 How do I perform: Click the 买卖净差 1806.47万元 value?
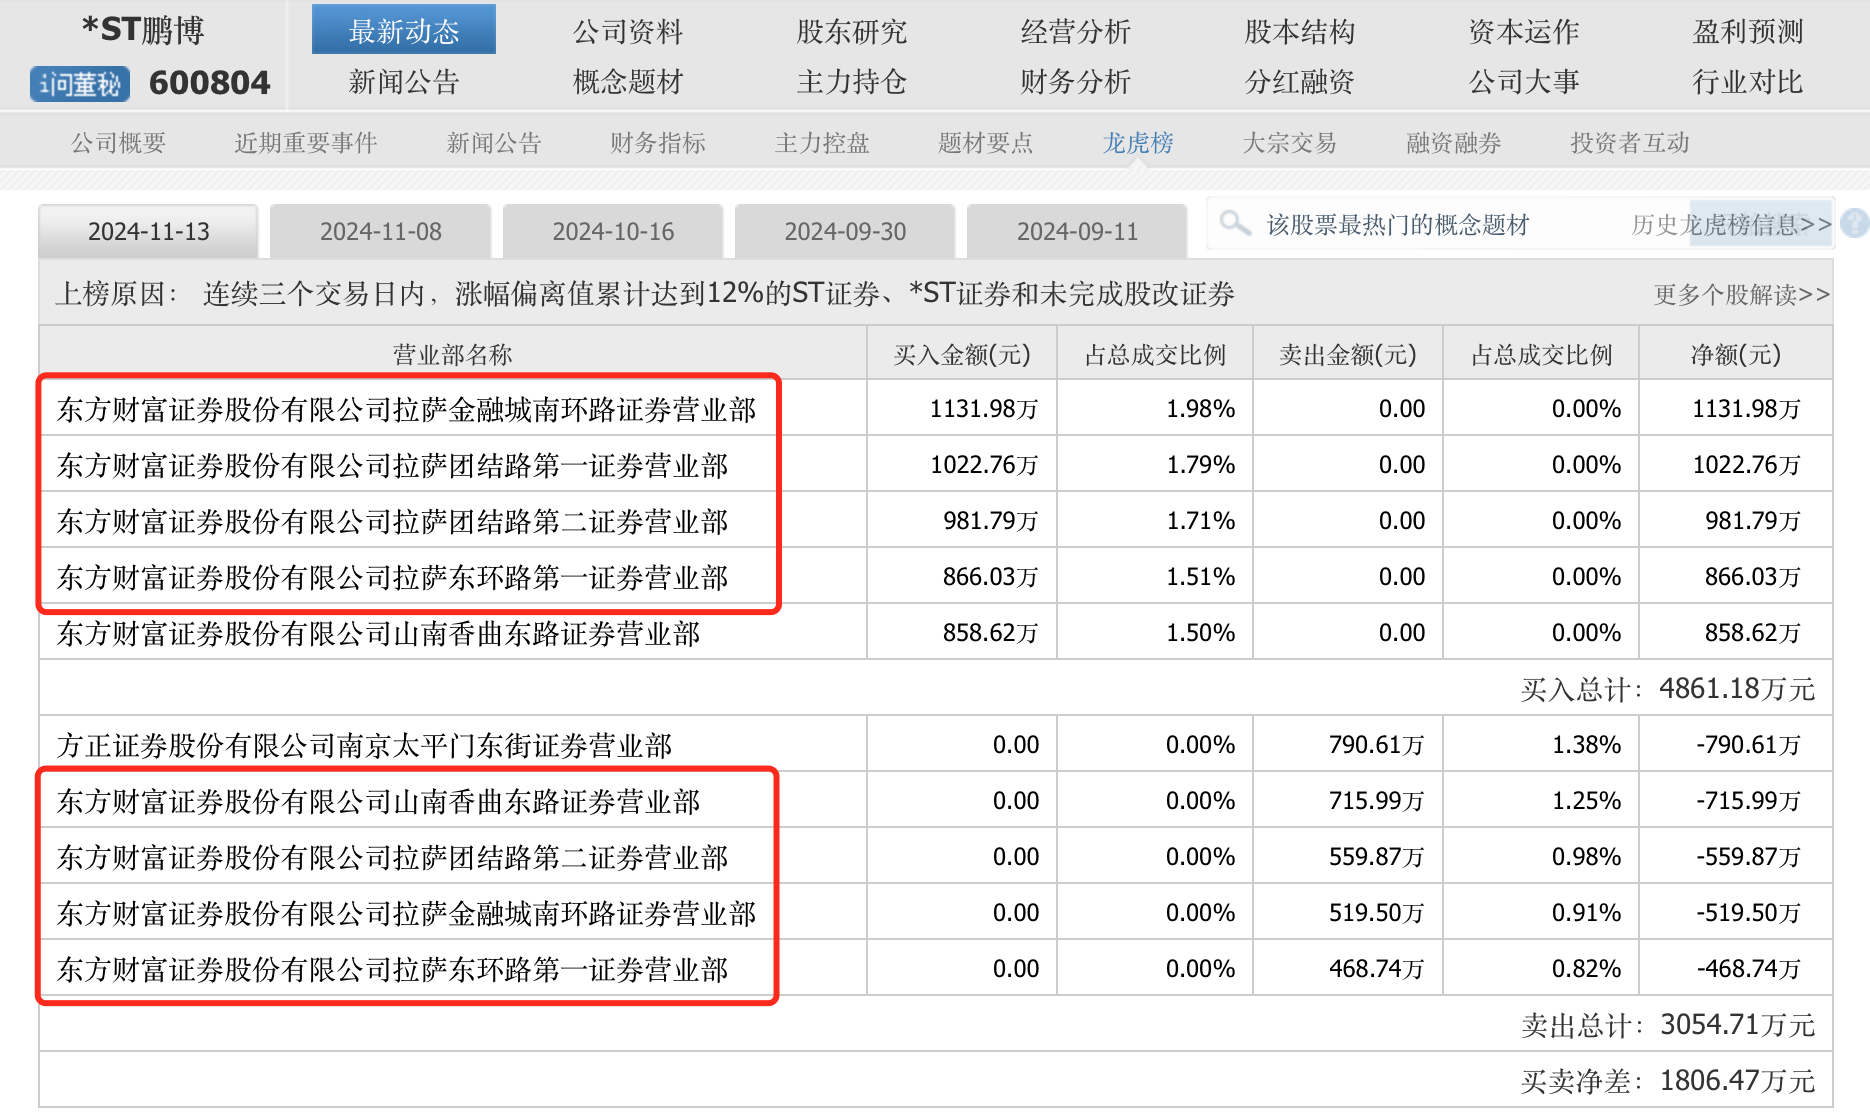(1667, 1081)
